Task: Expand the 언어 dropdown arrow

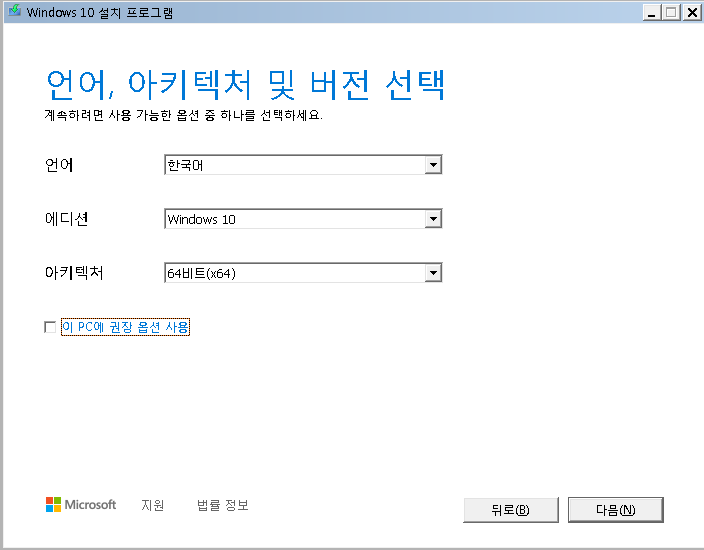Action: 433,165
